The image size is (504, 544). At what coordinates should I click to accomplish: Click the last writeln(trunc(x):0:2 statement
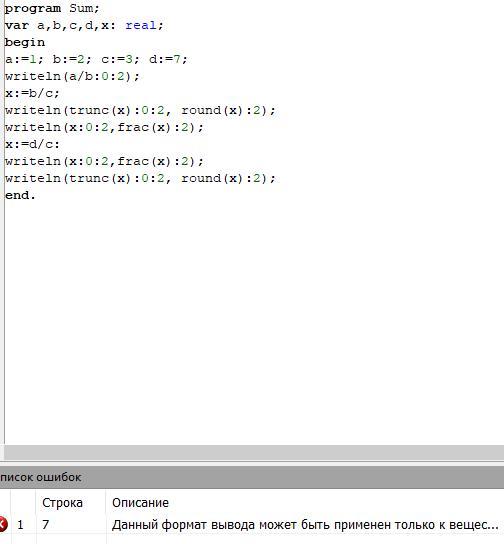[x=140, y=178]
